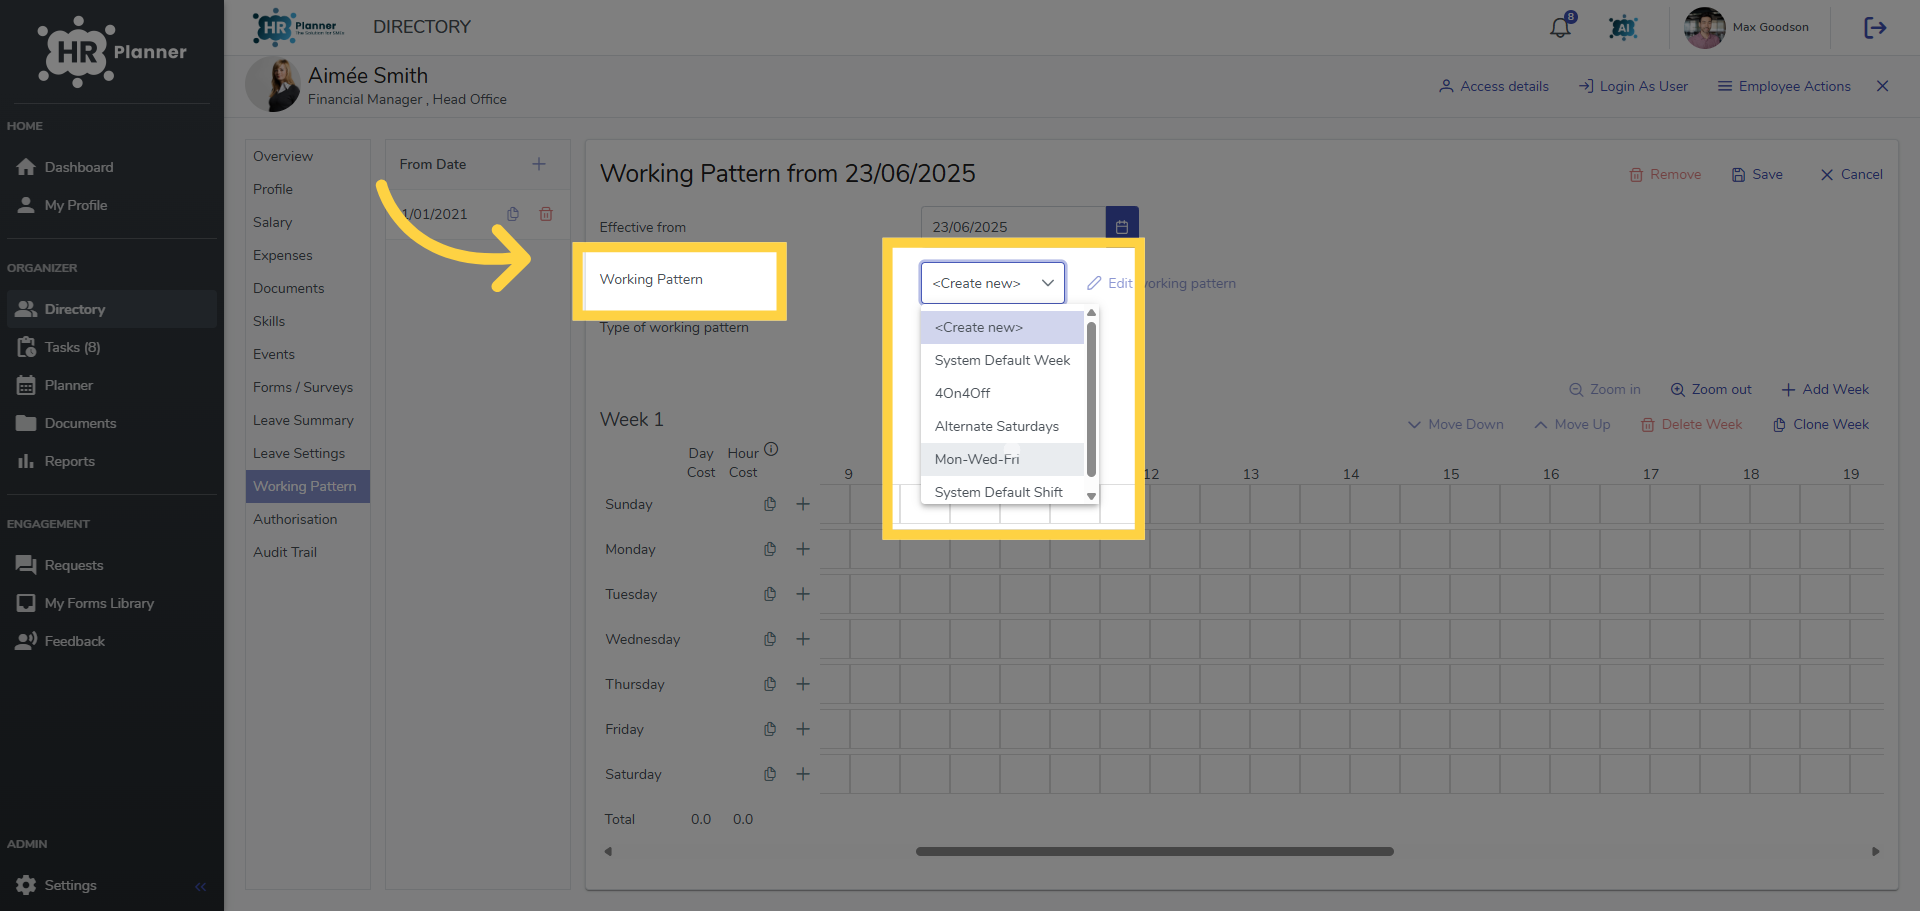Screen dimensions: 1920x911
Task: Click Employee Actions menu
Action: [1784, 86]
